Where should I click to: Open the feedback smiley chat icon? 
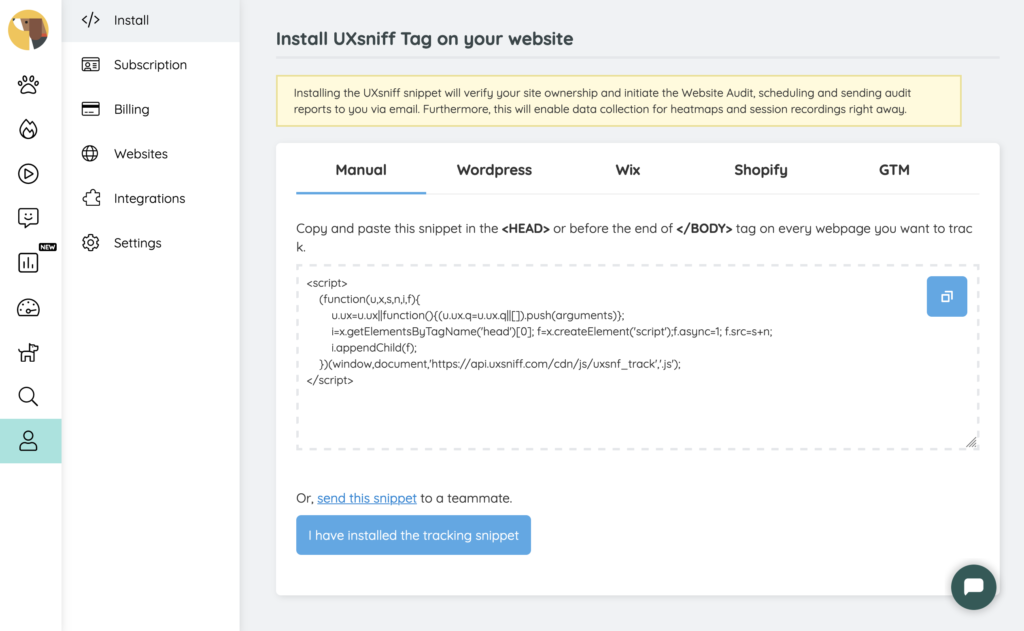pos(28,218)
